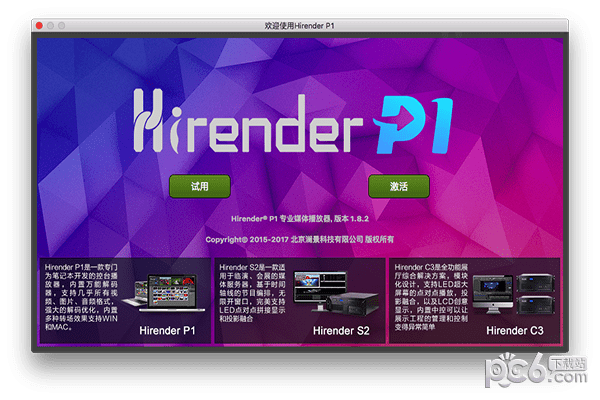Click the Hirender P1 description paragraph

coord(81,297)
